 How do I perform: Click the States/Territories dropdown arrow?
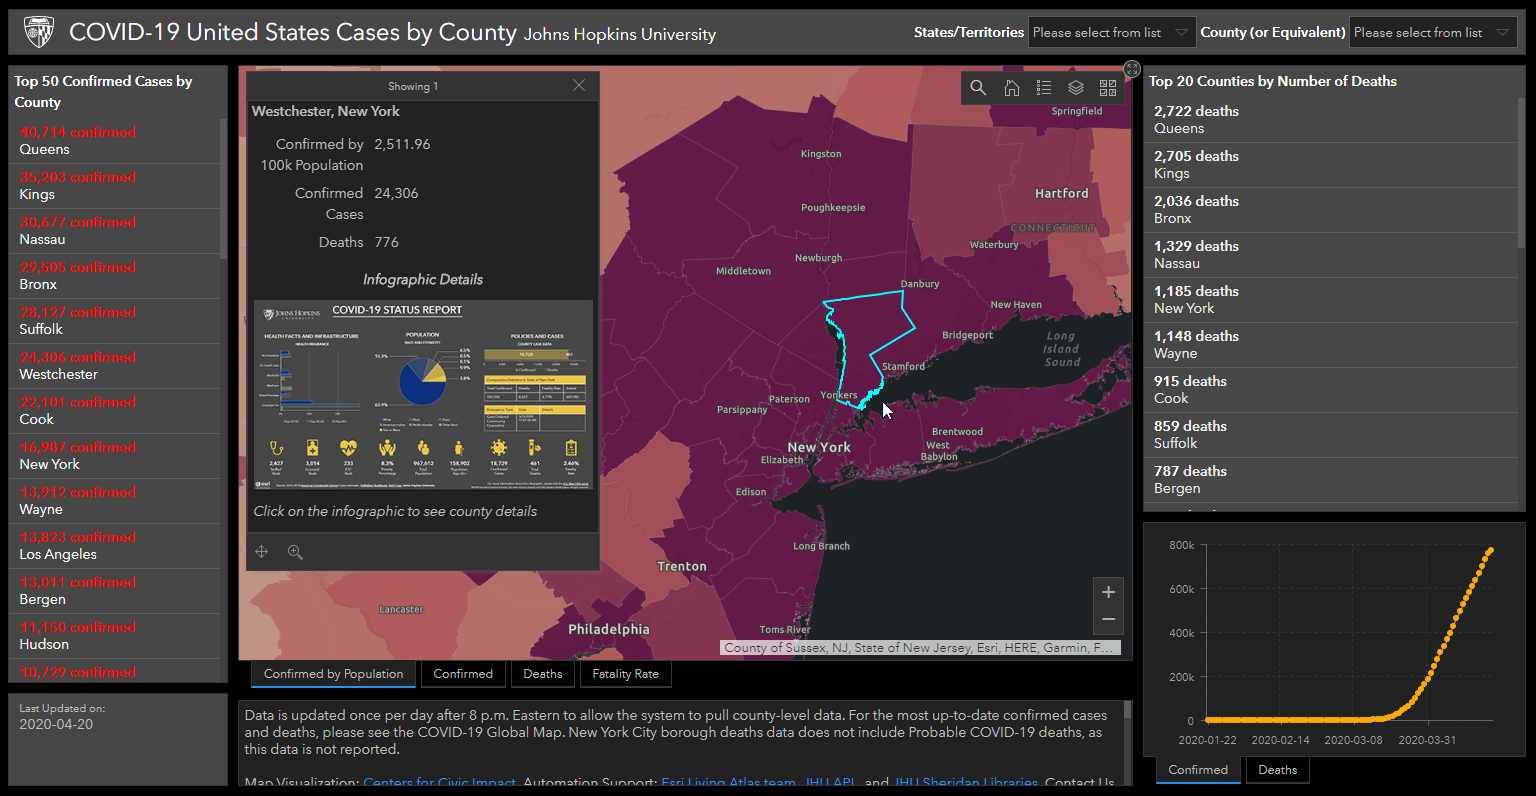(x=1181, y=33)
